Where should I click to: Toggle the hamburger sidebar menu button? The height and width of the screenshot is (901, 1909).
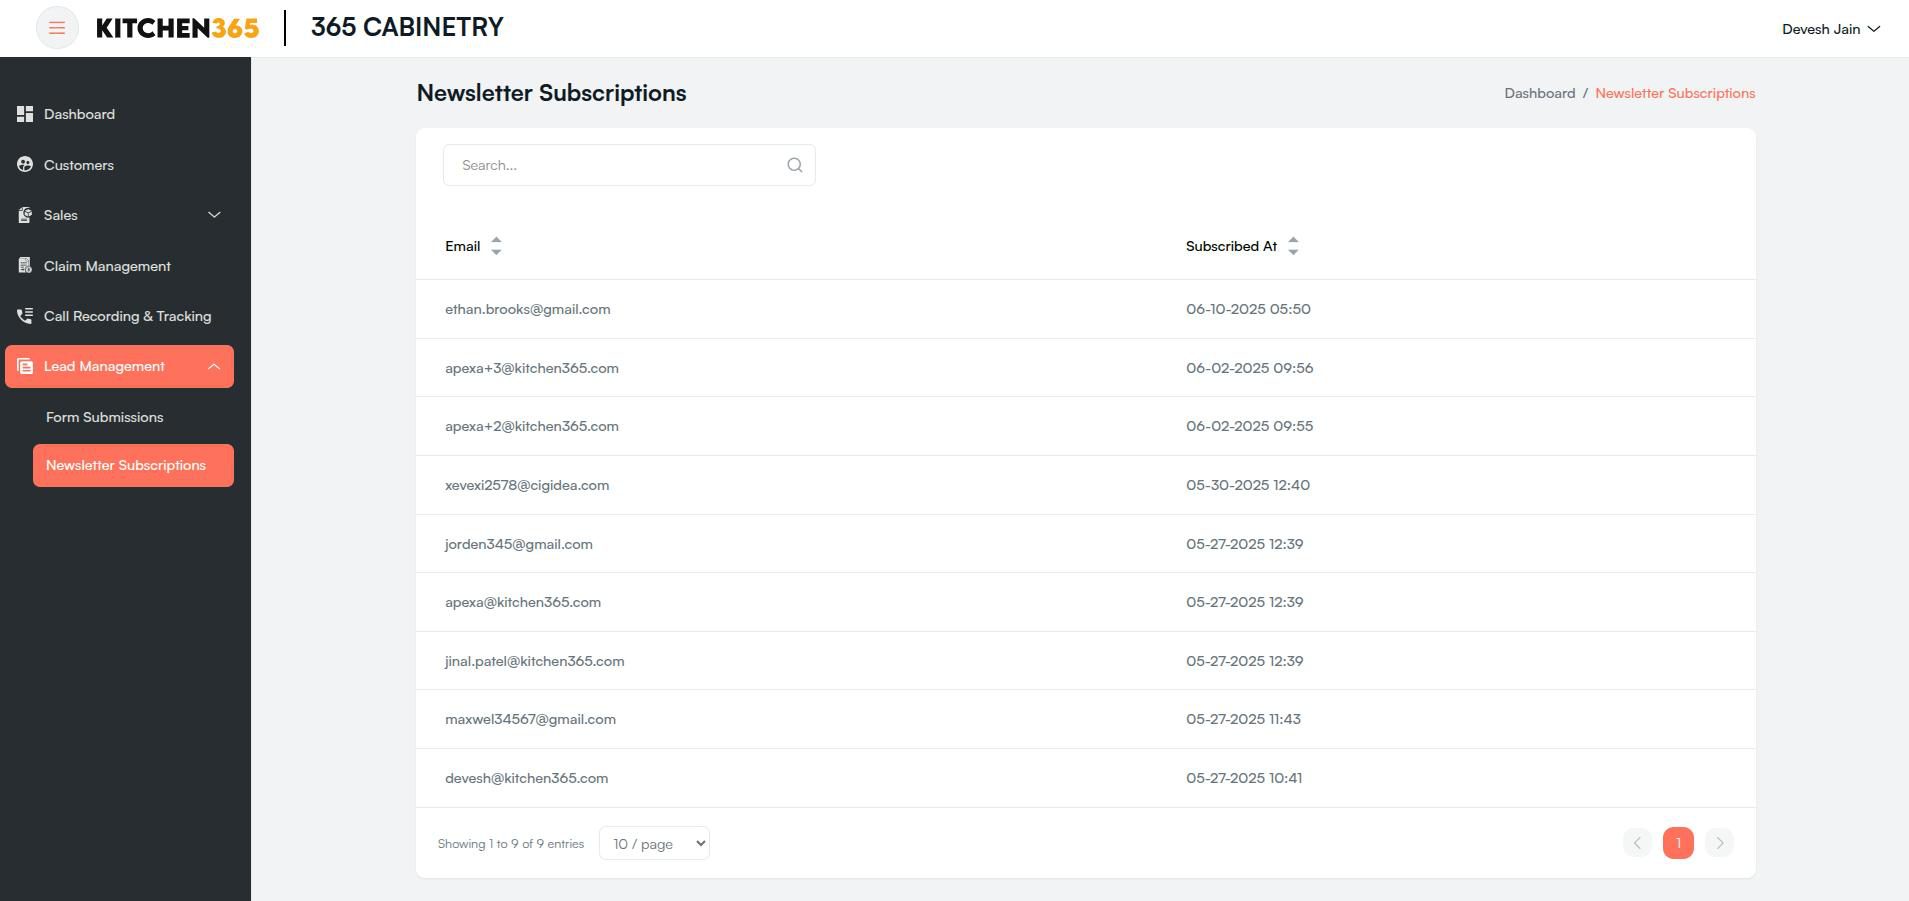pos(57,28)
